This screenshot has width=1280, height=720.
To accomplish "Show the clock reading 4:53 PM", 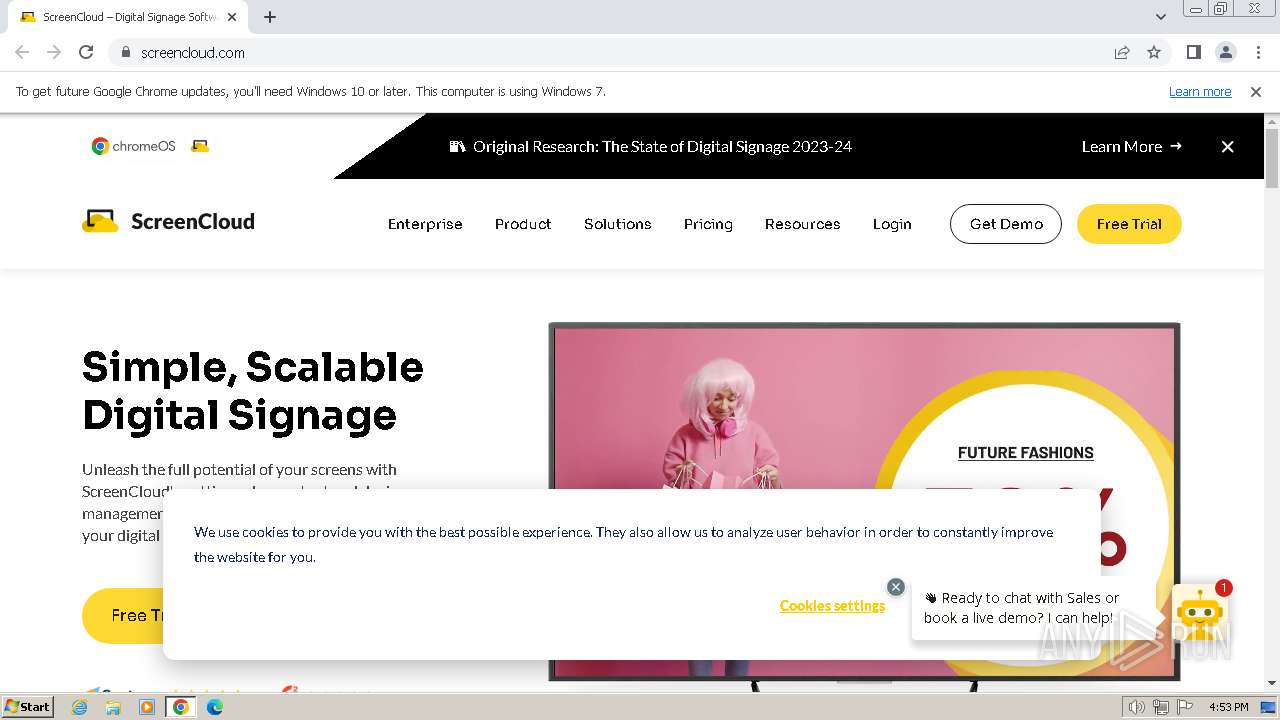I will click(x=1229, y=707).
